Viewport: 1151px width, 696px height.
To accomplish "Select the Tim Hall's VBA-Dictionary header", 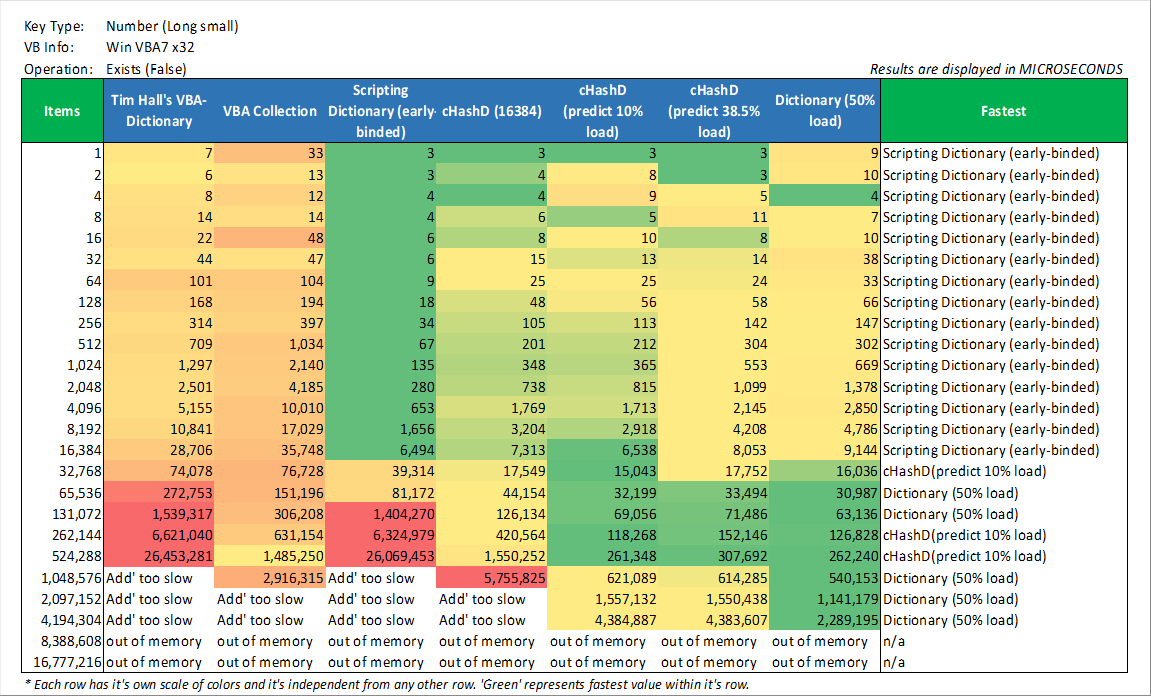I will pyautogui.click(x=159, y=111).
